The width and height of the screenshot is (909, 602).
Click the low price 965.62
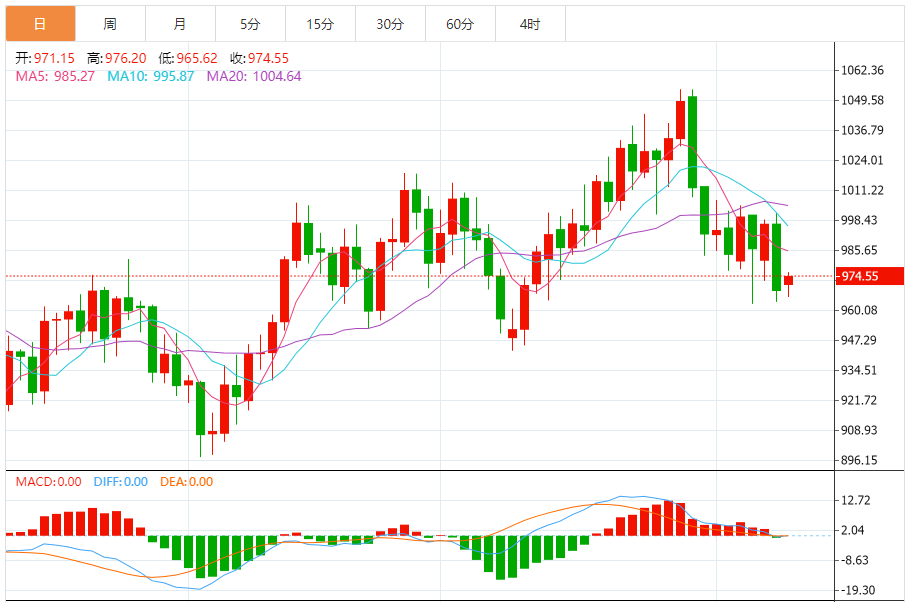coord(197,58)
